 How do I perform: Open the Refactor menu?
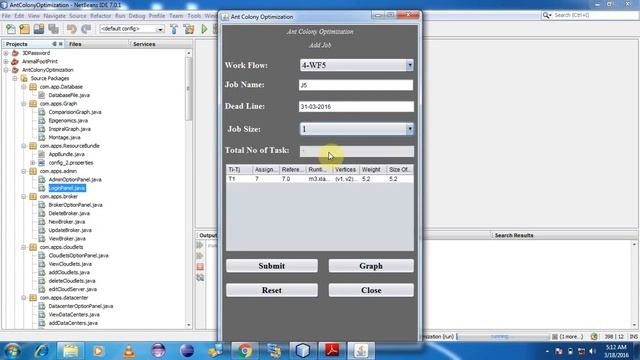pos(100,16)
